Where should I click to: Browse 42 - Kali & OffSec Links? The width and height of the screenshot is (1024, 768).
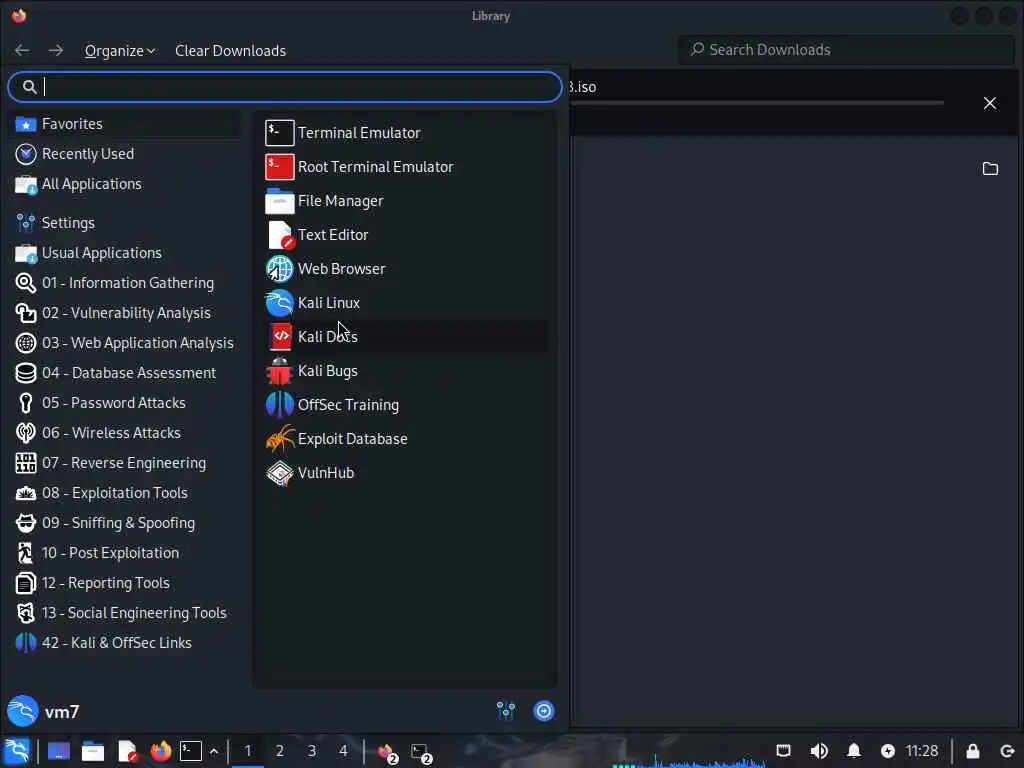click(x=124, y=643)
